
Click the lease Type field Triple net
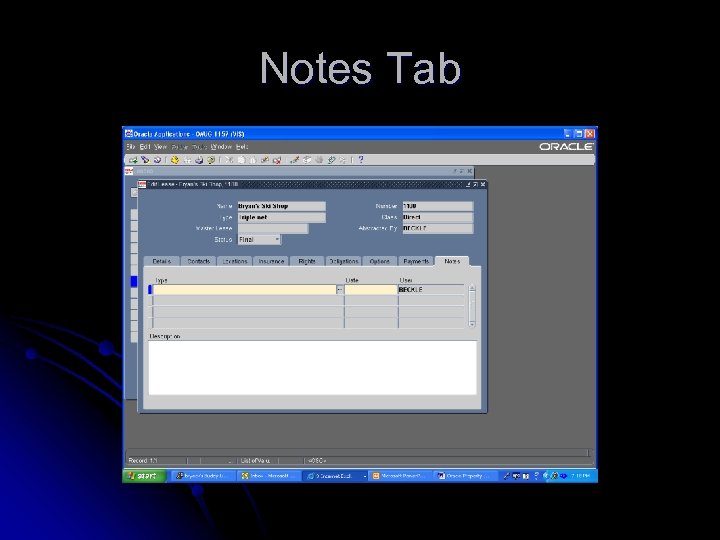[x=281, y=217]
